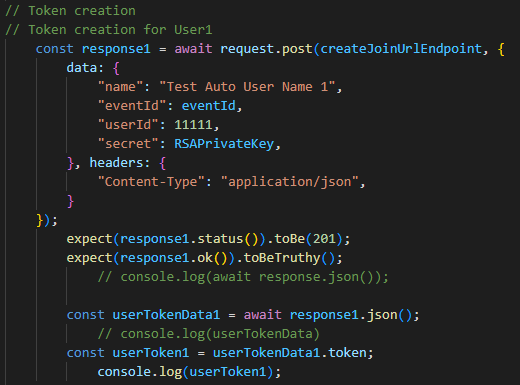
Task: Place cursor in "Test Auto User Name 1" string
Action: tap(247, 87)
